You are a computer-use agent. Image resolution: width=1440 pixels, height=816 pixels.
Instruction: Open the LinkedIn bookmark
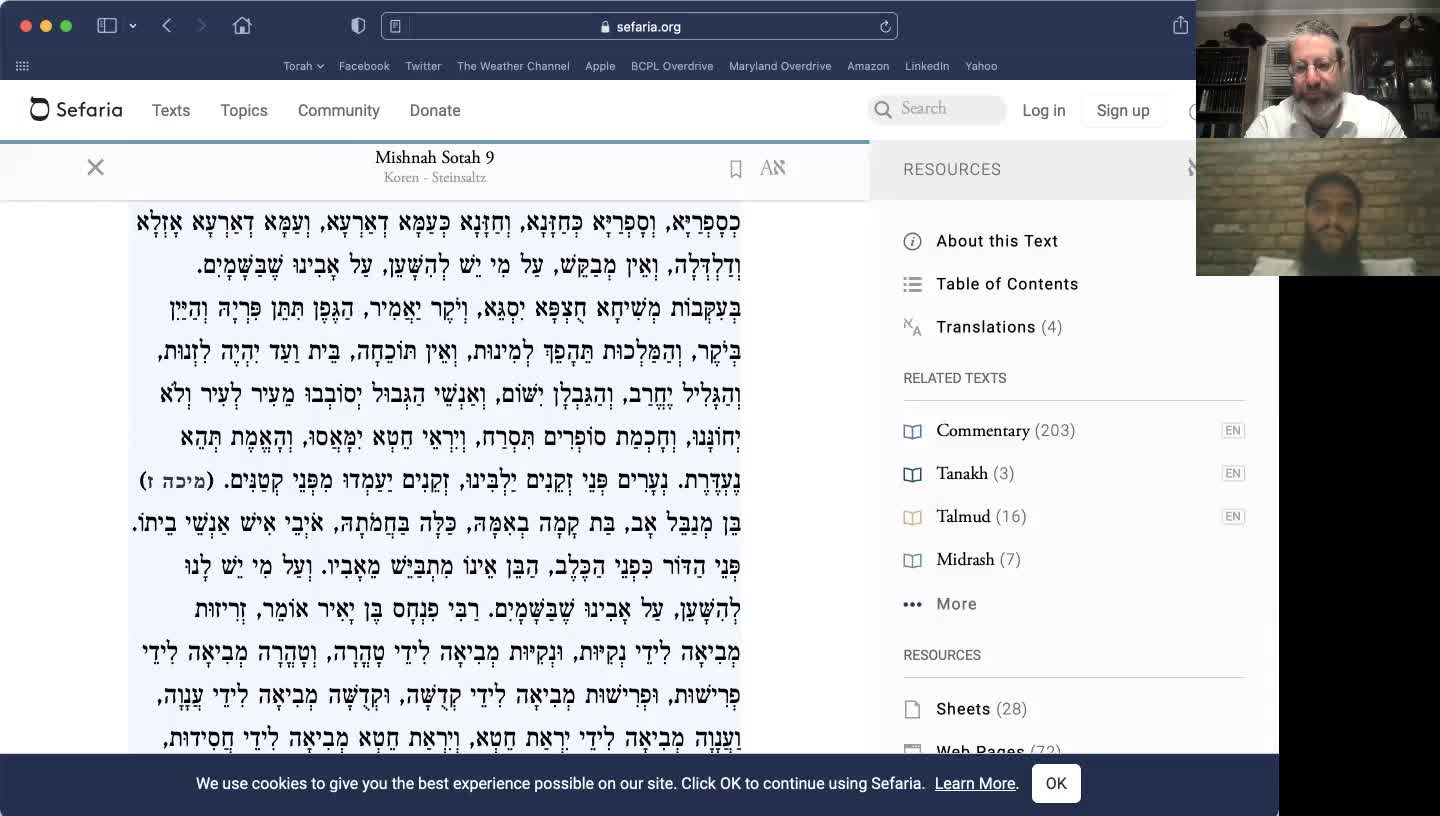coord(927,66)
